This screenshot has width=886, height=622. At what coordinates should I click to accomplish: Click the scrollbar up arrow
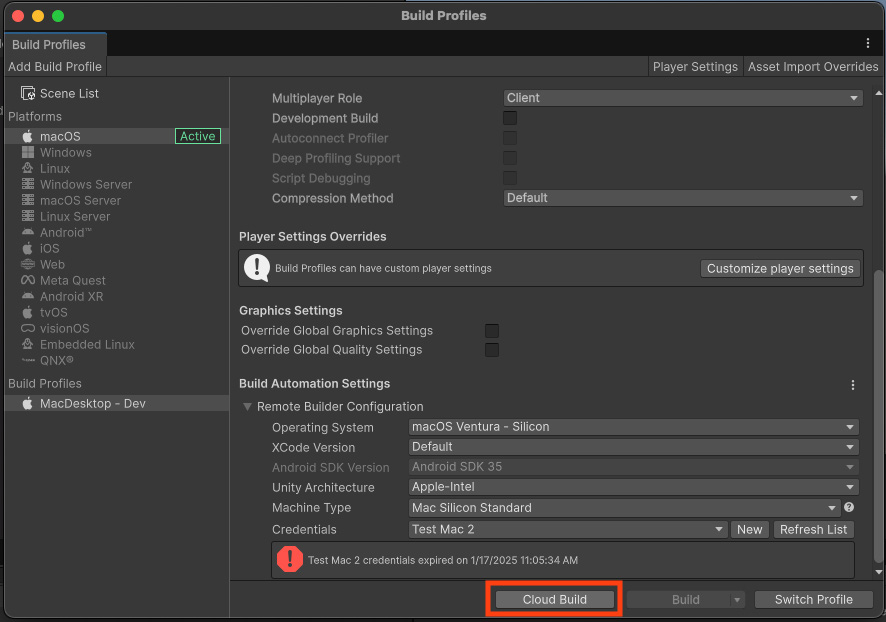tap(878, 93)
